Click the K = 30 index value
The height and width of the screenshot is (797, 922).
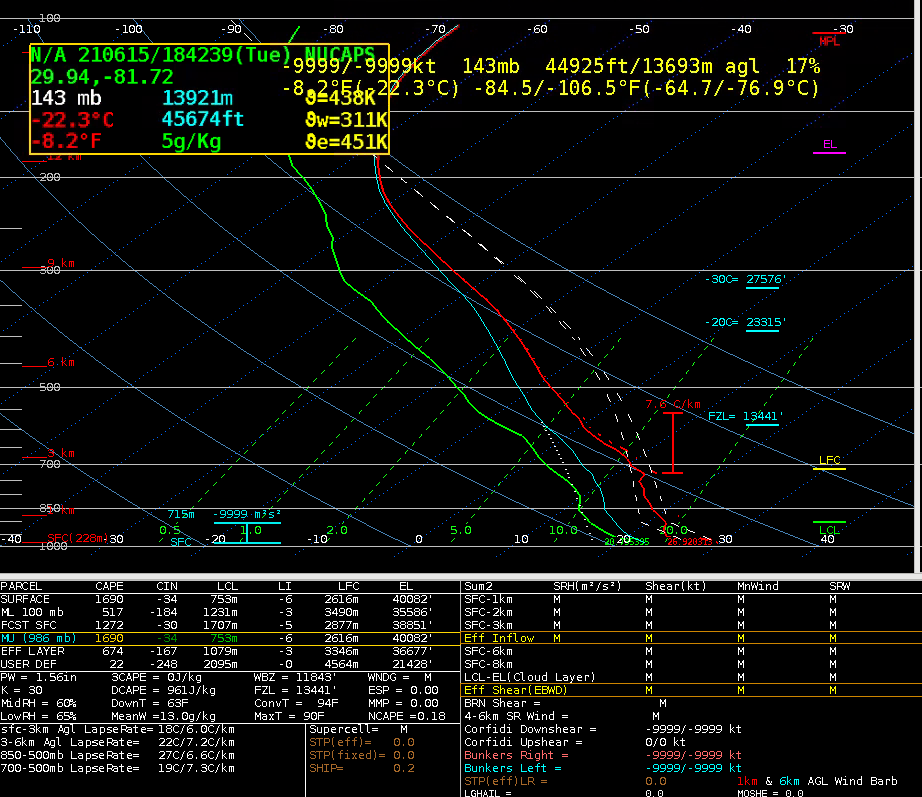pos(22,691)
